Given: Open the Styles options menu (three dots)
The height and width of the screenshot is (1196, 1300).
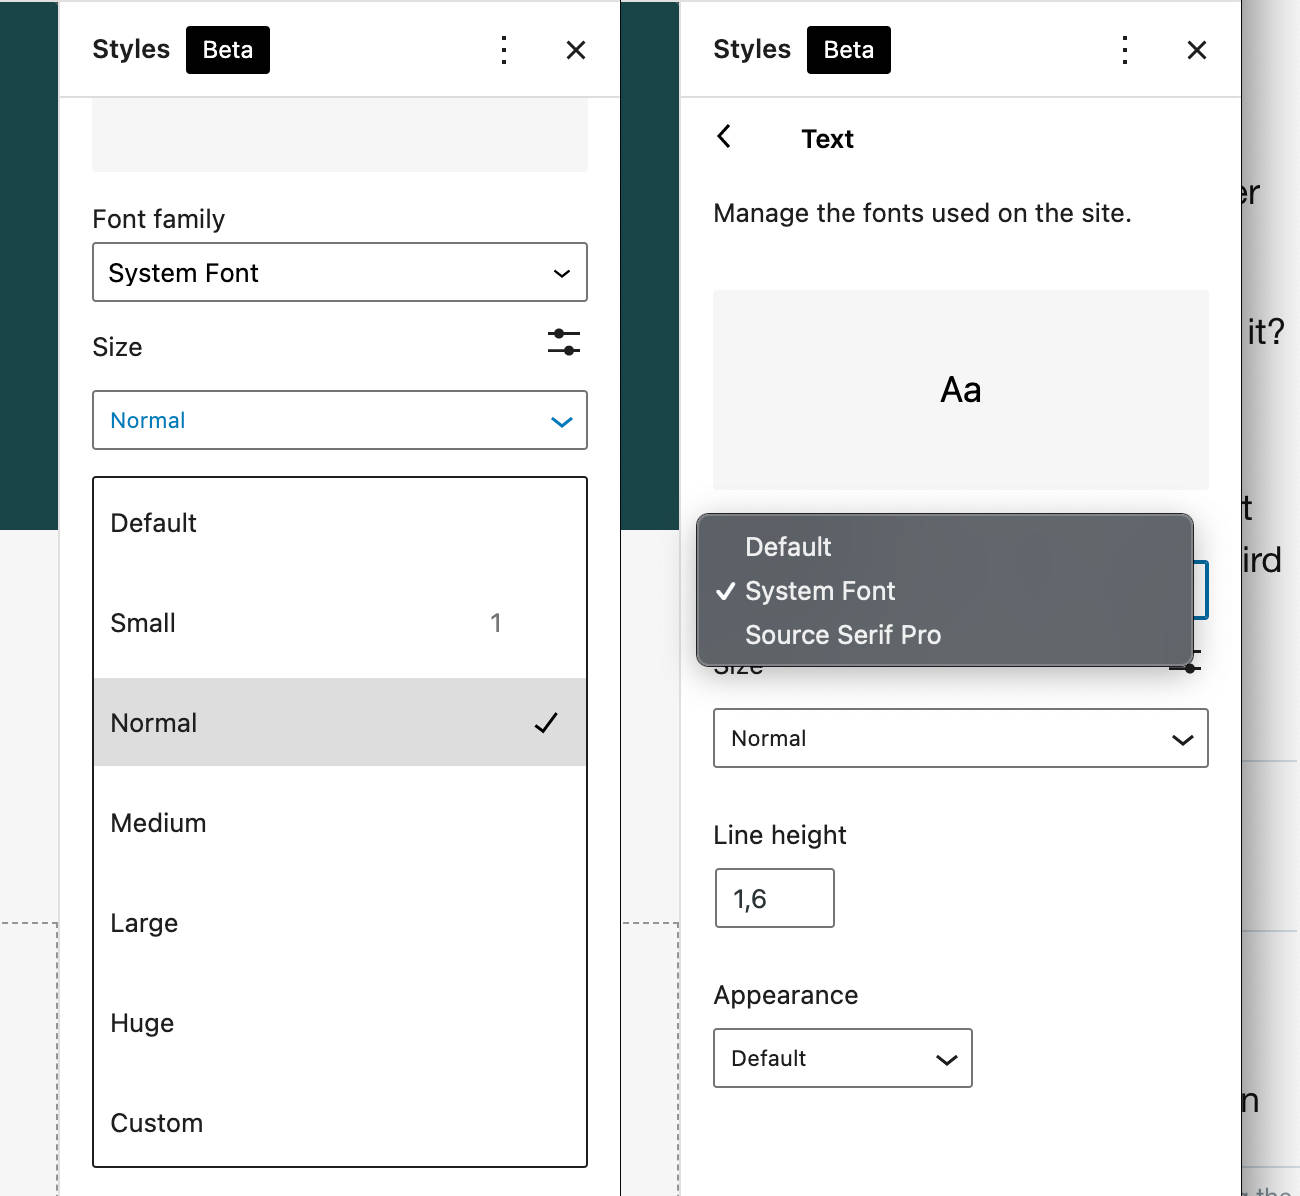Looking at the screenshot, I should click(504, 50).
